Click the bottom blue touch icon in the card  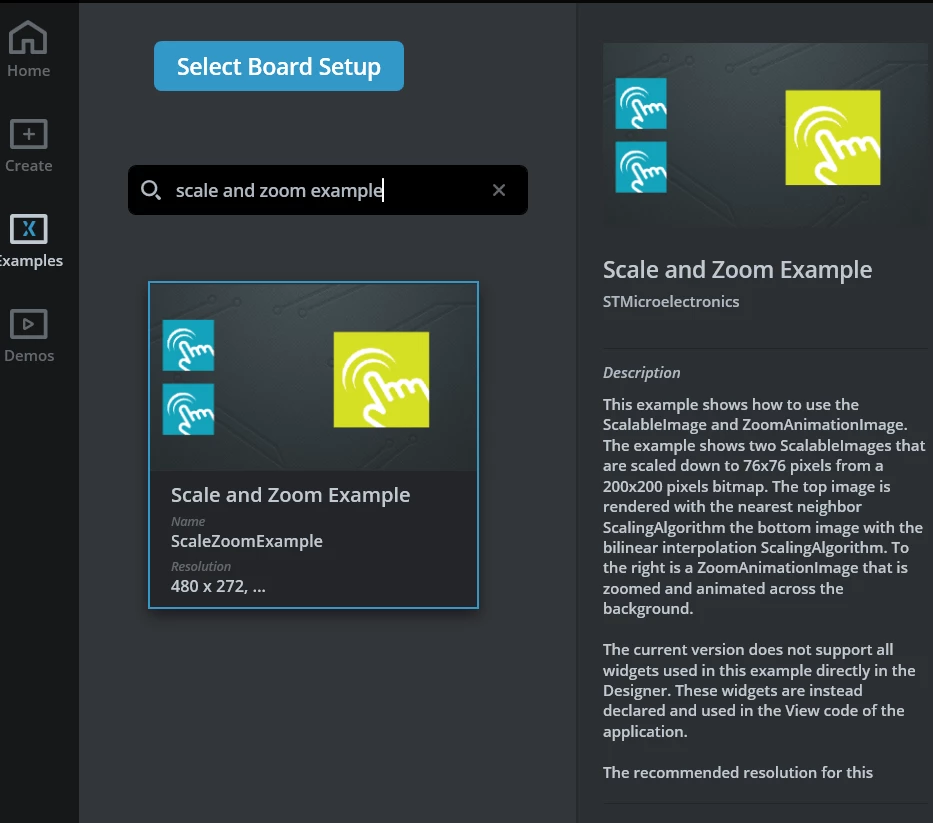coord(188,409)
